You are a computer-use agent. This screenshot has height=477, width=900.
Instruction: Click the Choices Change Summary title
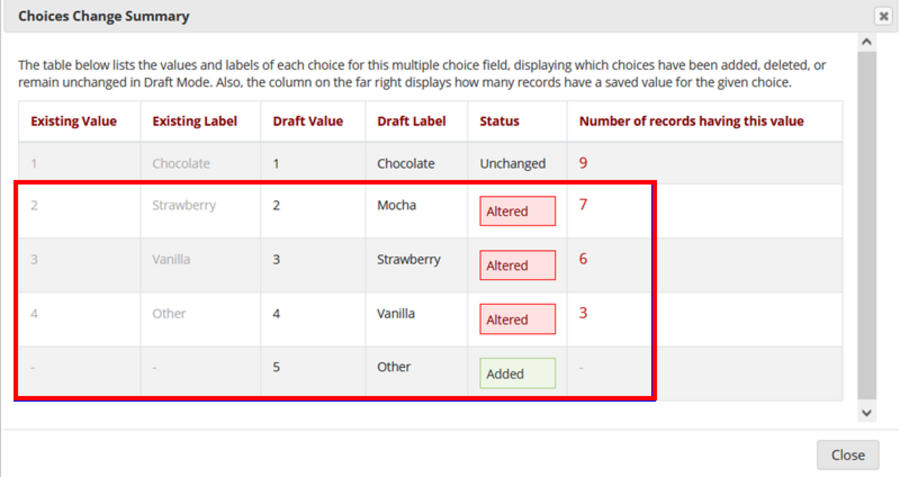tap(104, 16)
